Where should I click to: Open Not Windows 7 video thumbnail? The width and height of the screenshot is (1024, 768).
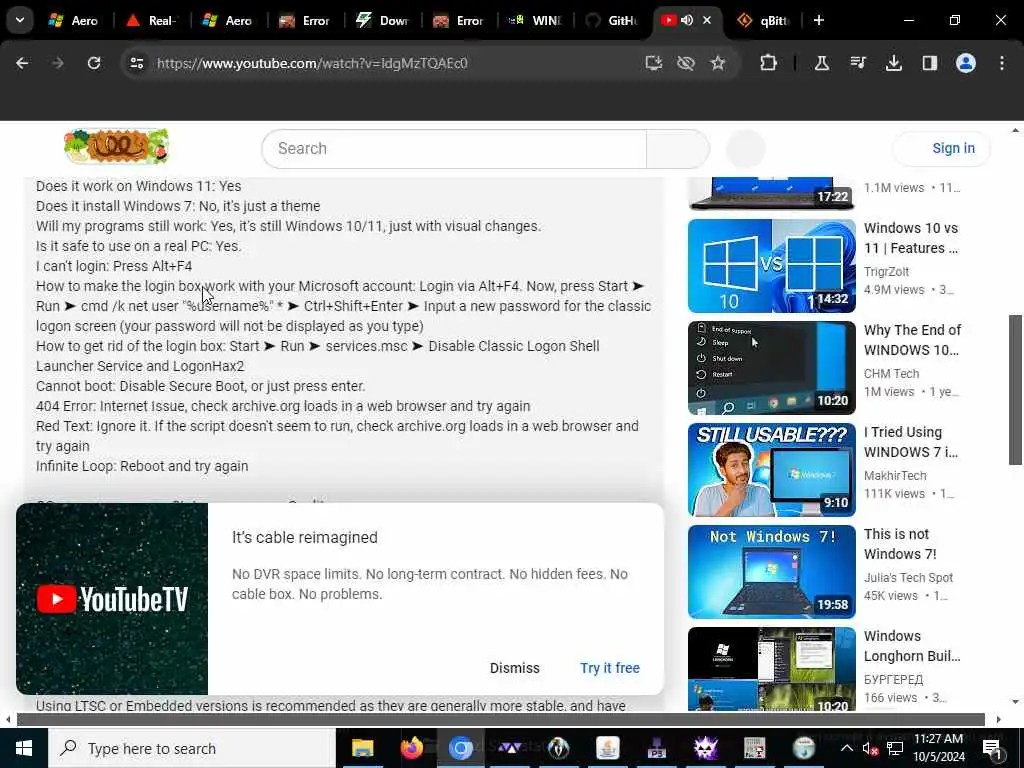coord(771,571)
